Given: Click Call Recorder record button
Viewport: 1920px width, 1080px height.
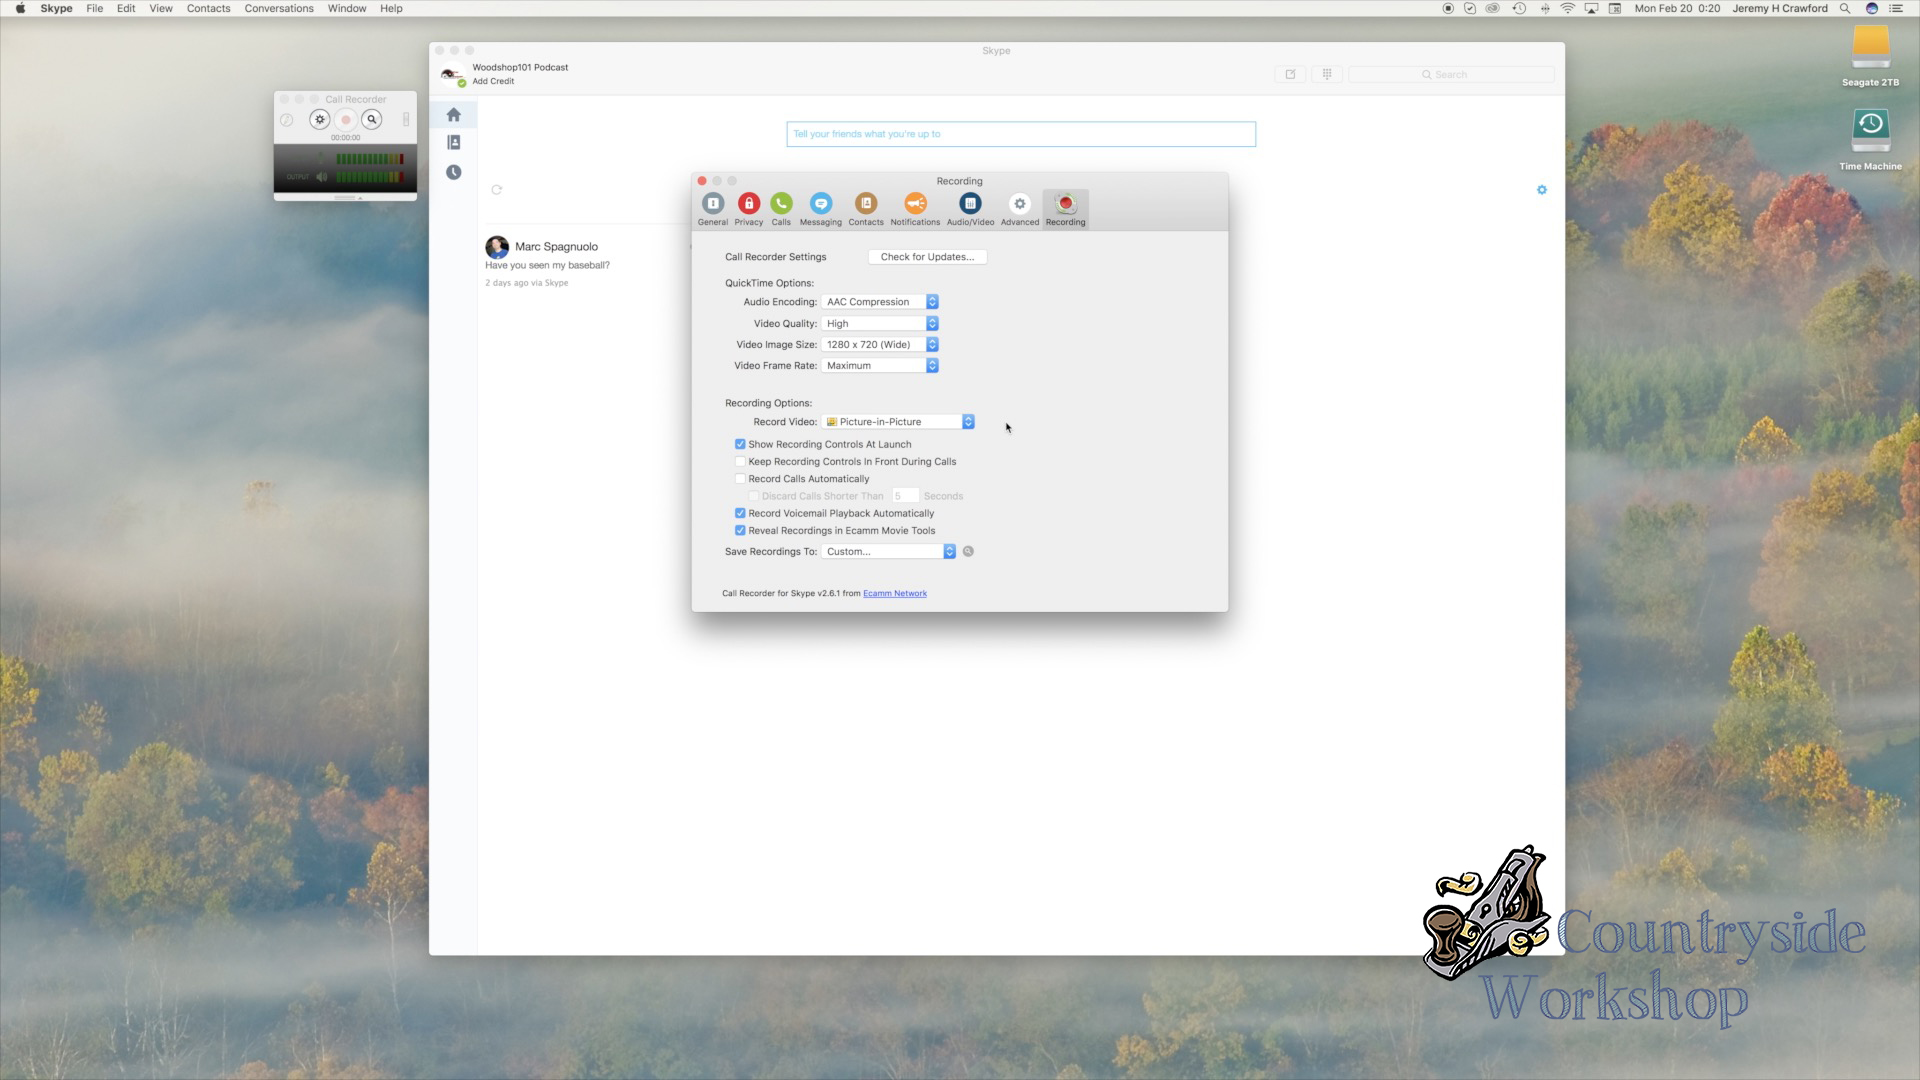Looking at the screenshot, I should [x=346, y=120].
